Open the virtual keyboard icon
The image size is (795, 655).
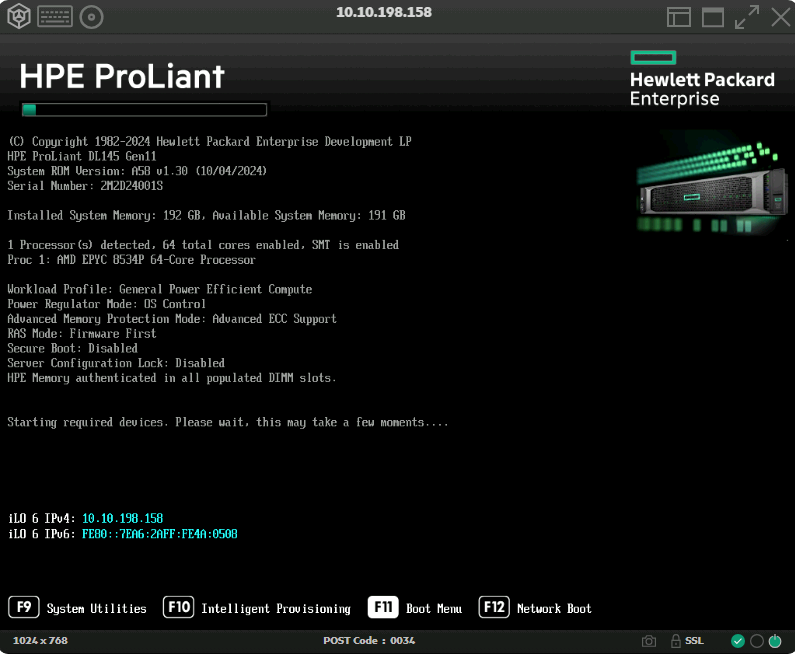tap(55, 16)
